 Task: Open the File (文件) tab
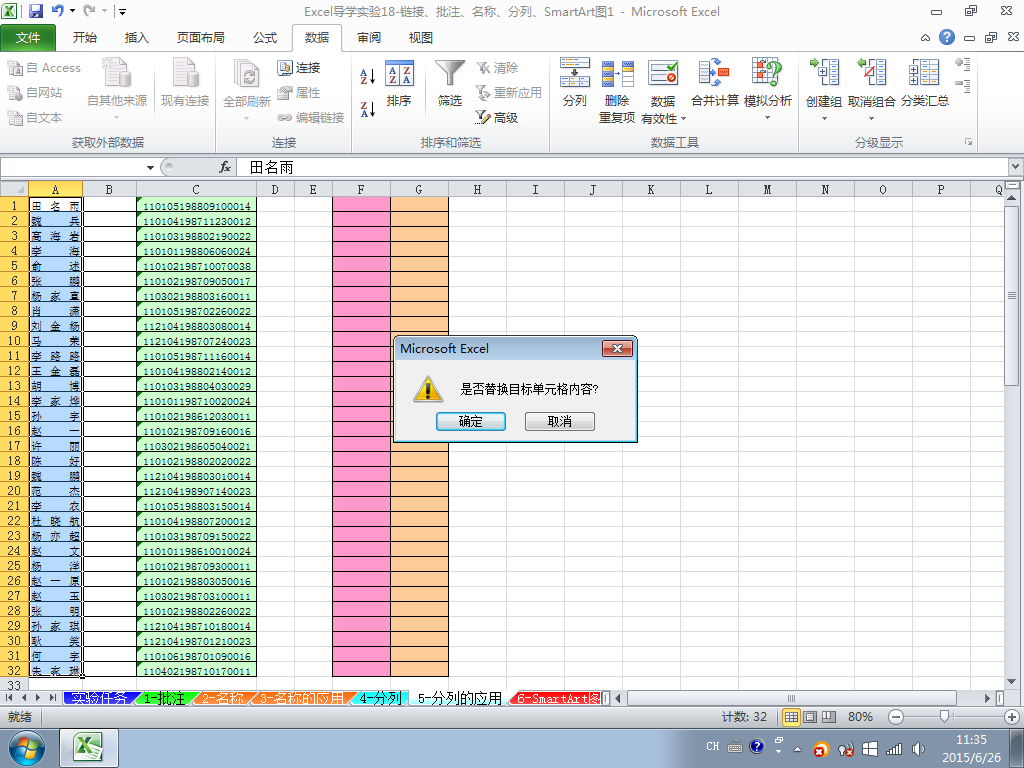point(28,38)
